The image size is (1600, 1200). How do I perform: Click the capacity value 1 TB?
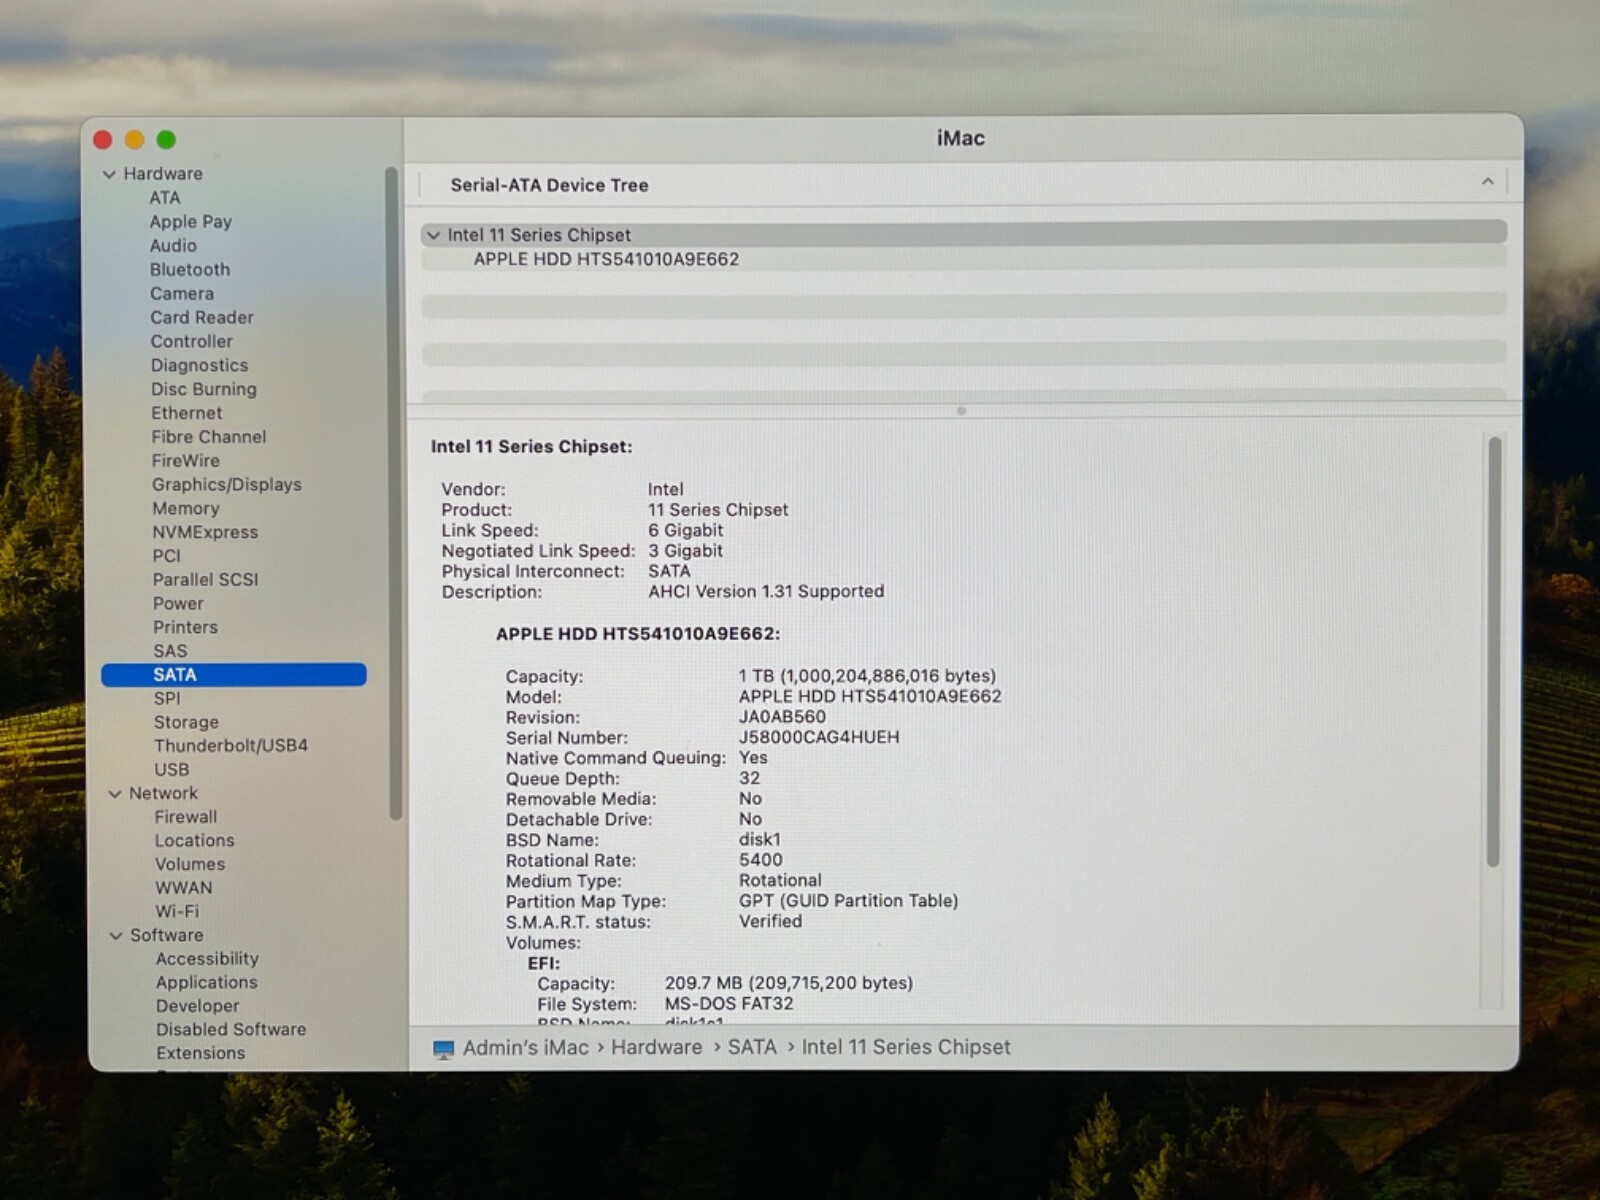pos(867,677)
